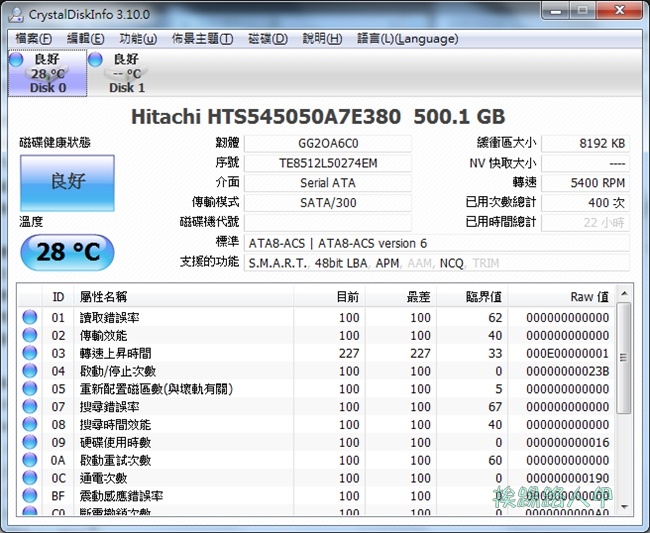Open the 編輯(E) menu
The height and width of the screenshot is (533, 650).
(85, 39)
